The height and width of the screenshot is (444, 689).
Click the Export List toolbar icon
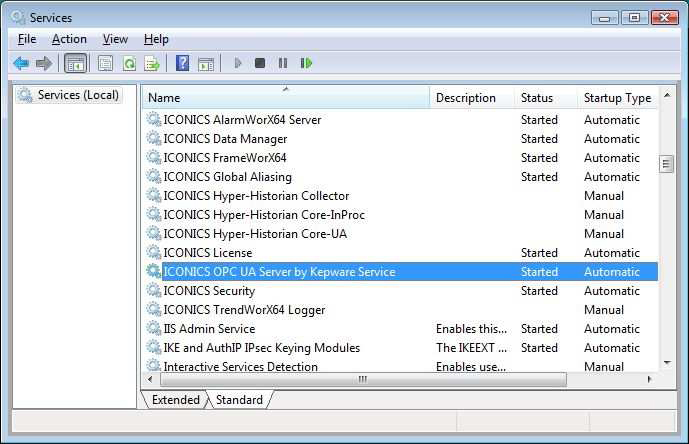tap(152, 63)
